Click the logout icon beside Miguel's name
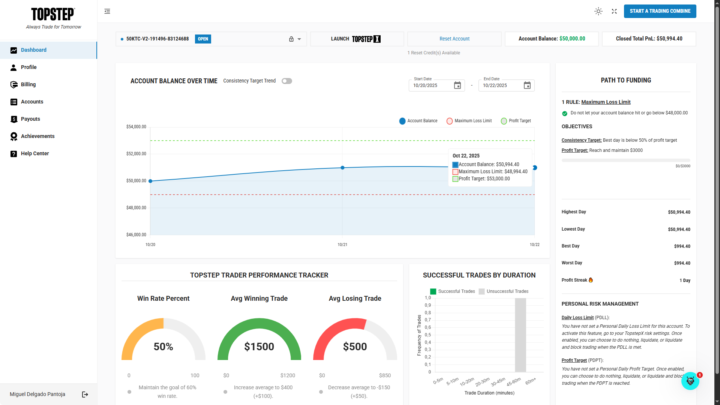720x405 pixels. [85, 394]
